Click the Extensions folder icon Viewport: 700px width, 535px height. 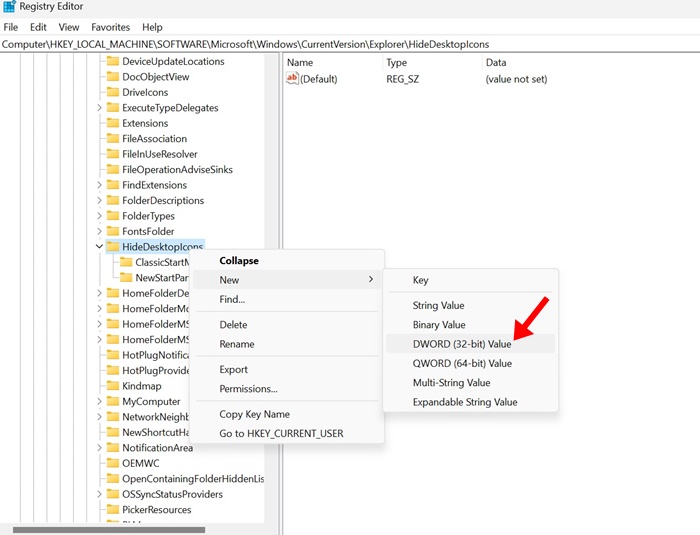click(113, 123)
